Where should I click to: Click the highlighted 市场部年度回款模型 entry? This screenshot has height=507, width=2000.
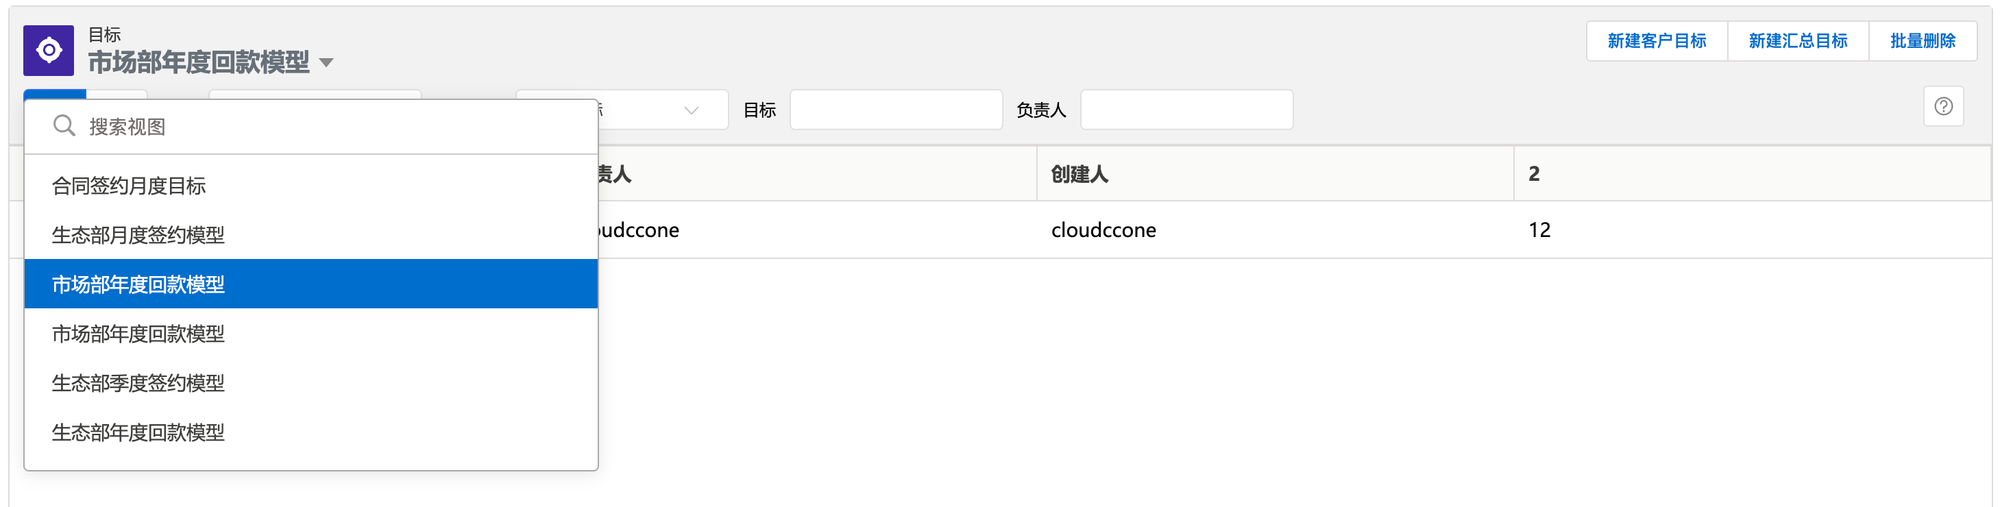pos(138,284)
